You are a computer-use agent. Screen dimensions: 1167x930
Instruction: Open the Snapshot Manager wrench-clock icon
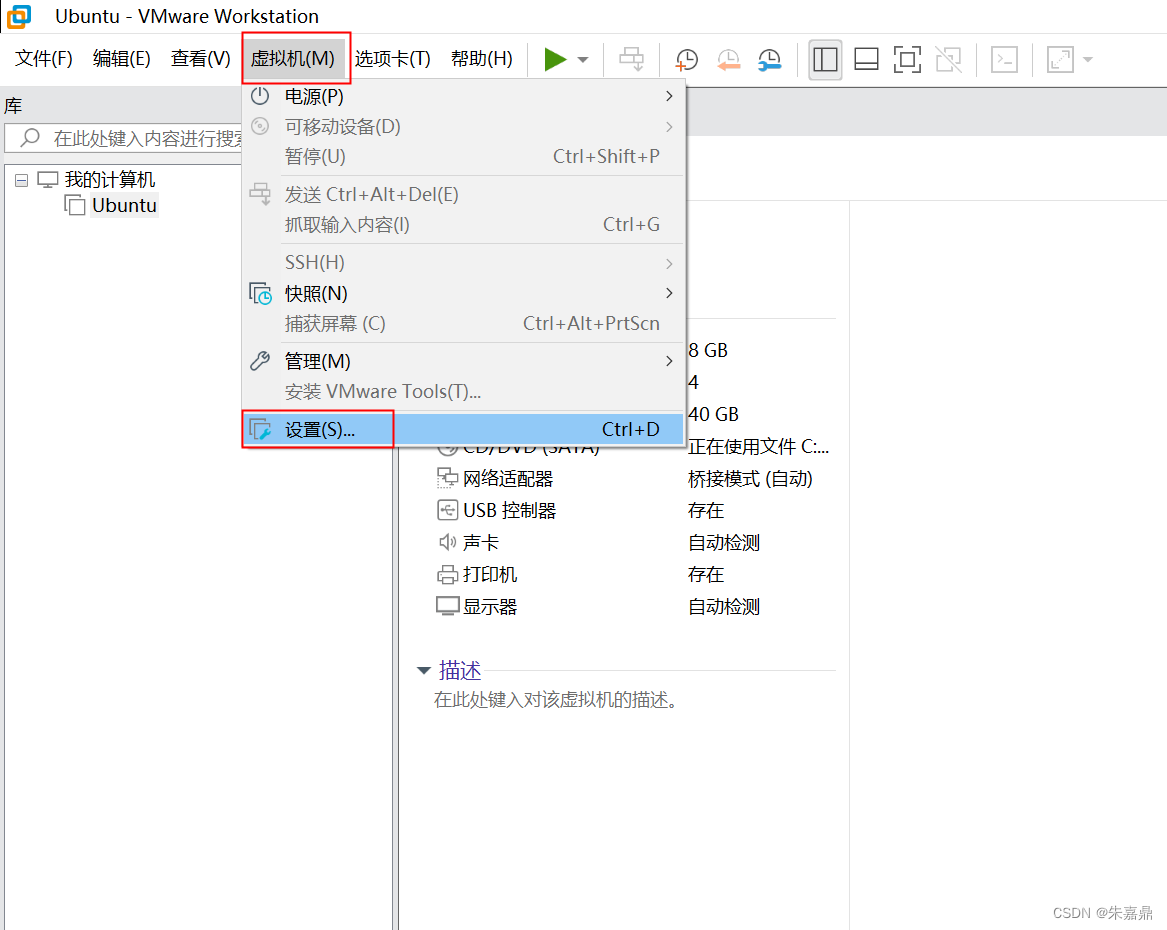pos(770,60)
